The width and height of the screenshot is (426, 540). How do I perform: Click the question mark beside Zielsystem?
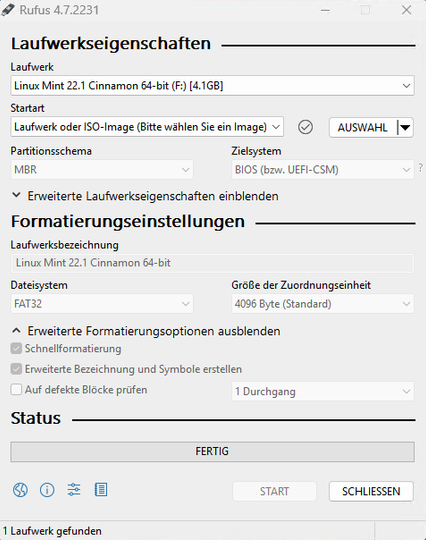421,167
